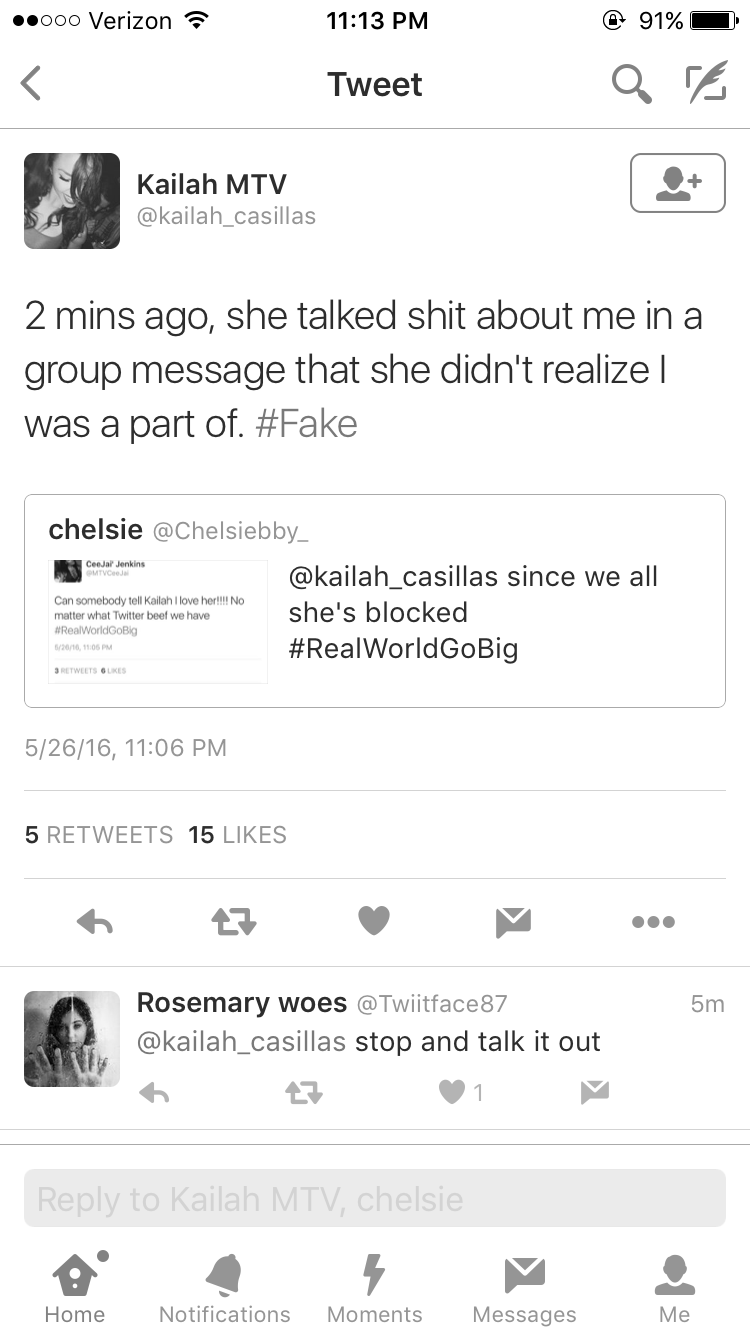View the 5 Retweets list
750x1334 pixels.
pyautogui.click(x=99, y=835)
